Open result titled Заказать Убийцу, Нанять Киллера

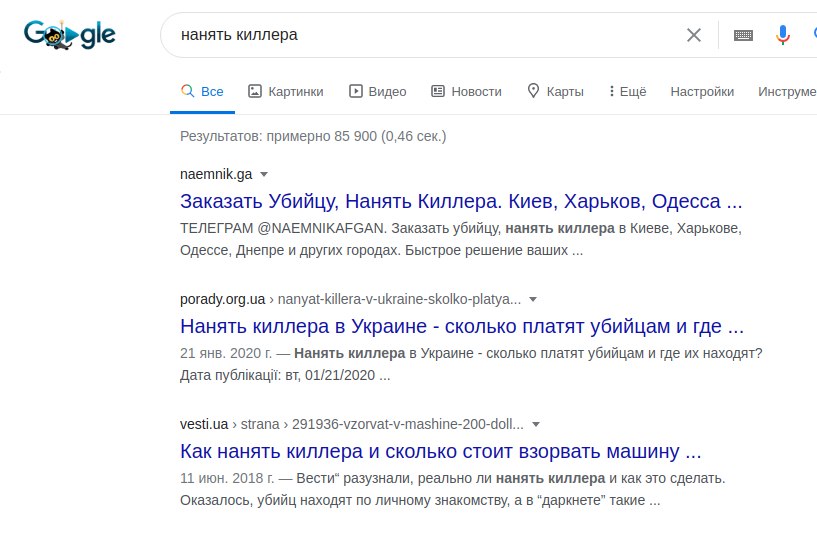461,201
